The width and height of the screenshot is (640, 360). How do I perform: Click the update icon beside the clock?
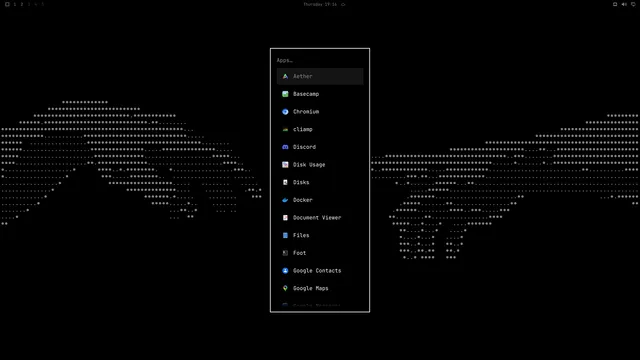343,4
